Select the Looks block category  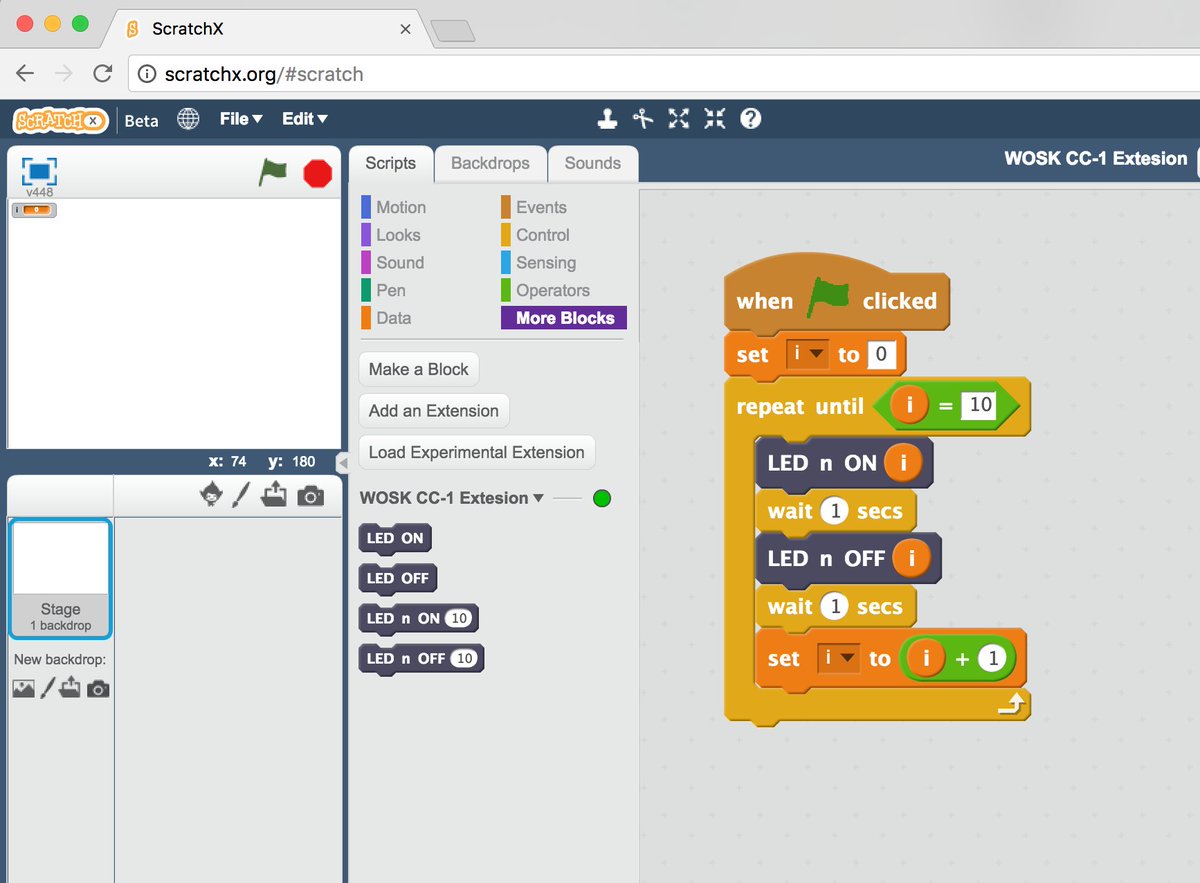click(398, 235)
